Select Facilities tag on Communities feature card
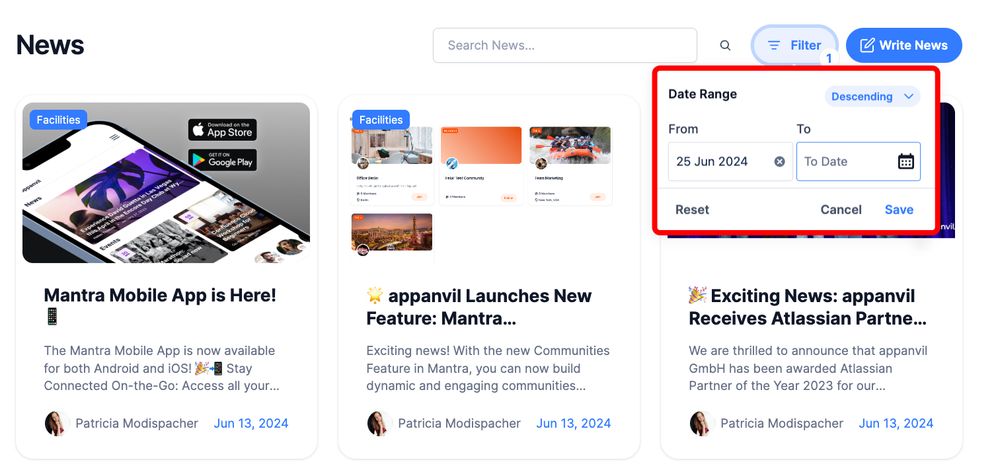Image resolution: width=998 pixels, height=476 pixels. [x=381, y=120]
